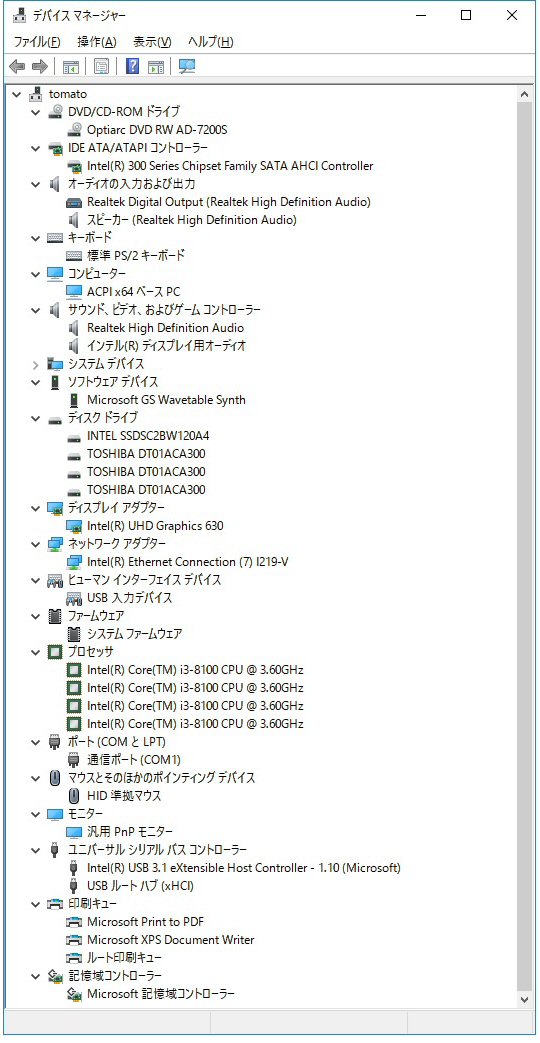Screen dimensions: 540x1043
Task: Click the blue Help question mark icon
Action: pyautogui.click(x=132, y=67)
